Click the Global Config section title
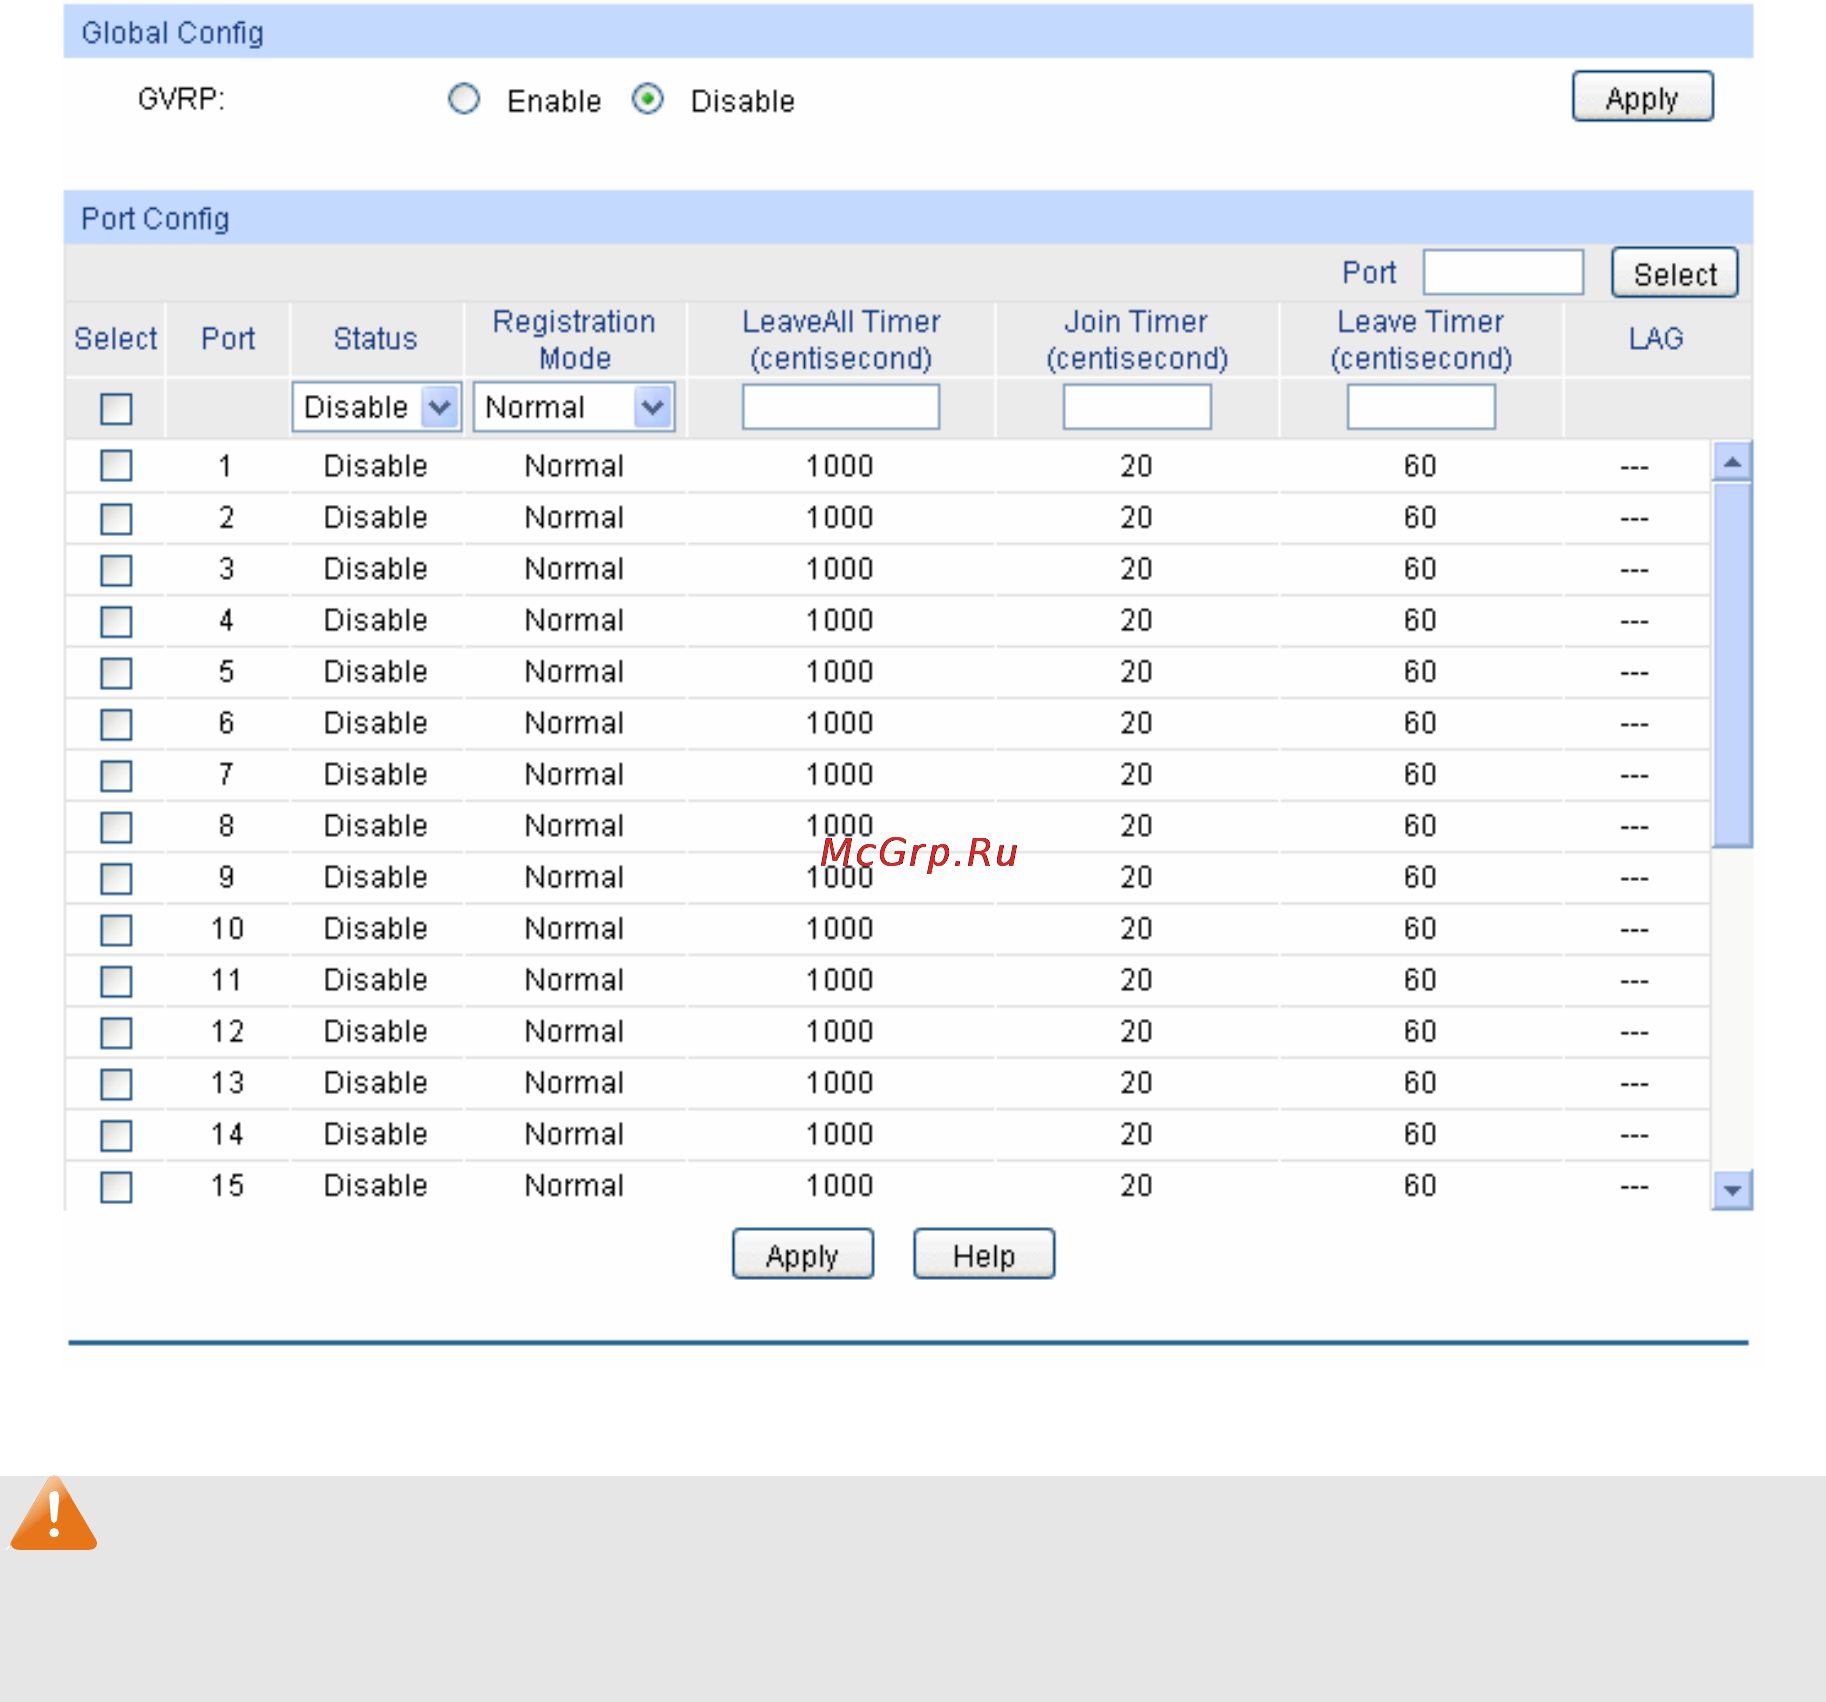The image size is (1826, 1702). (x=173, y=33)
